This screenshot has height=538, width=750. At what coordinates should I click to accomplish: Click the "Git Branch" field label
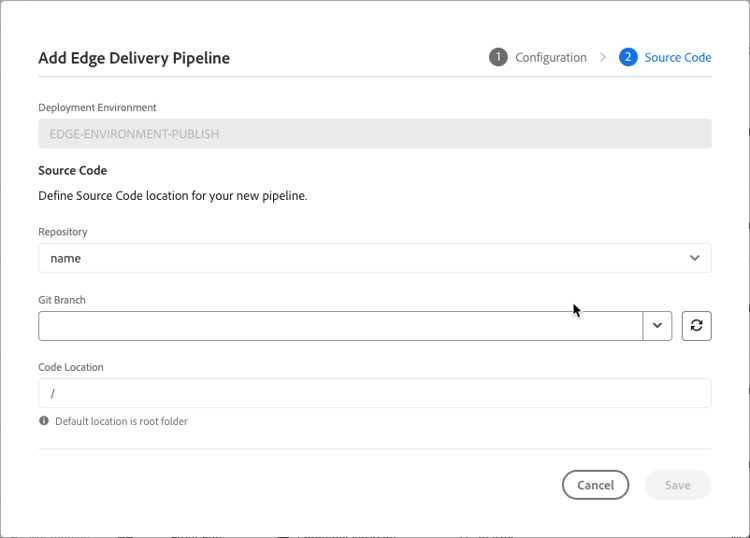point(62,300)
